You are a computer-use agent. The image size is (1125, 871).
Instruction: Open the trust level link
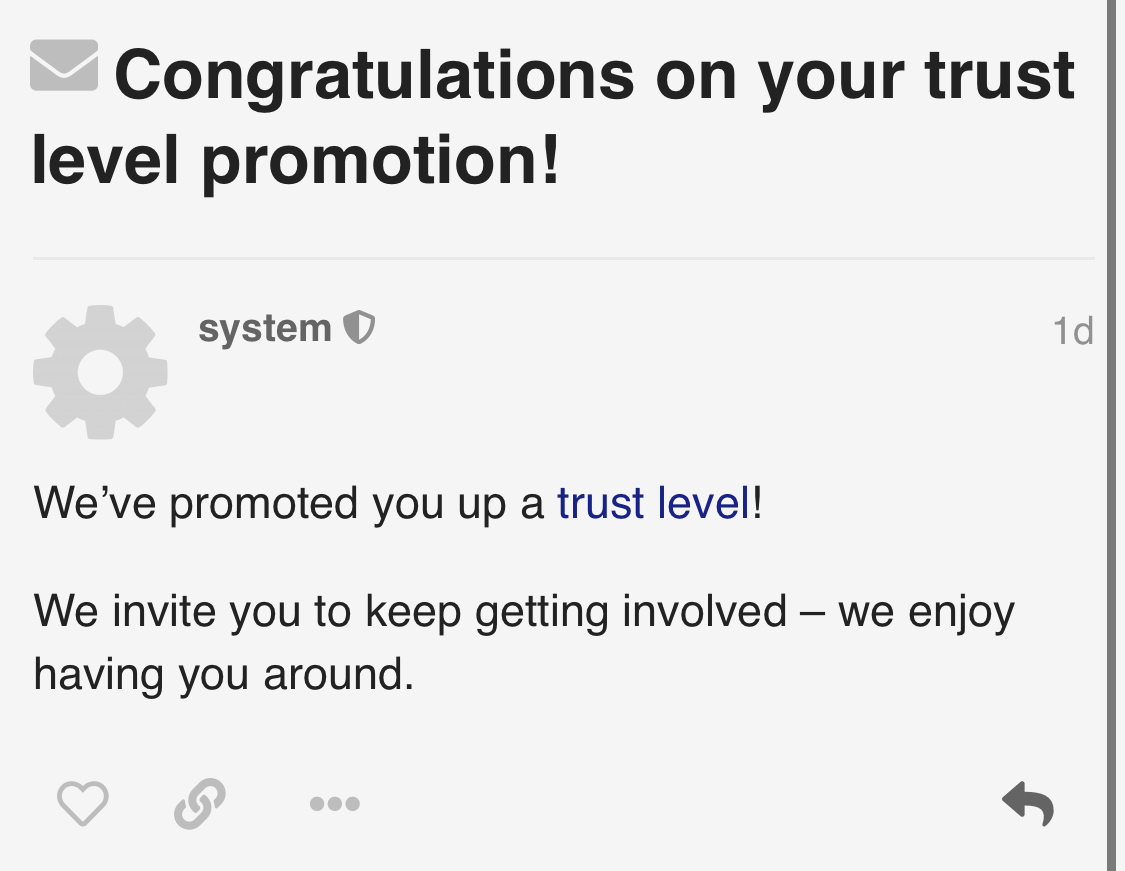pyautogui.click(x=654, y=502)
